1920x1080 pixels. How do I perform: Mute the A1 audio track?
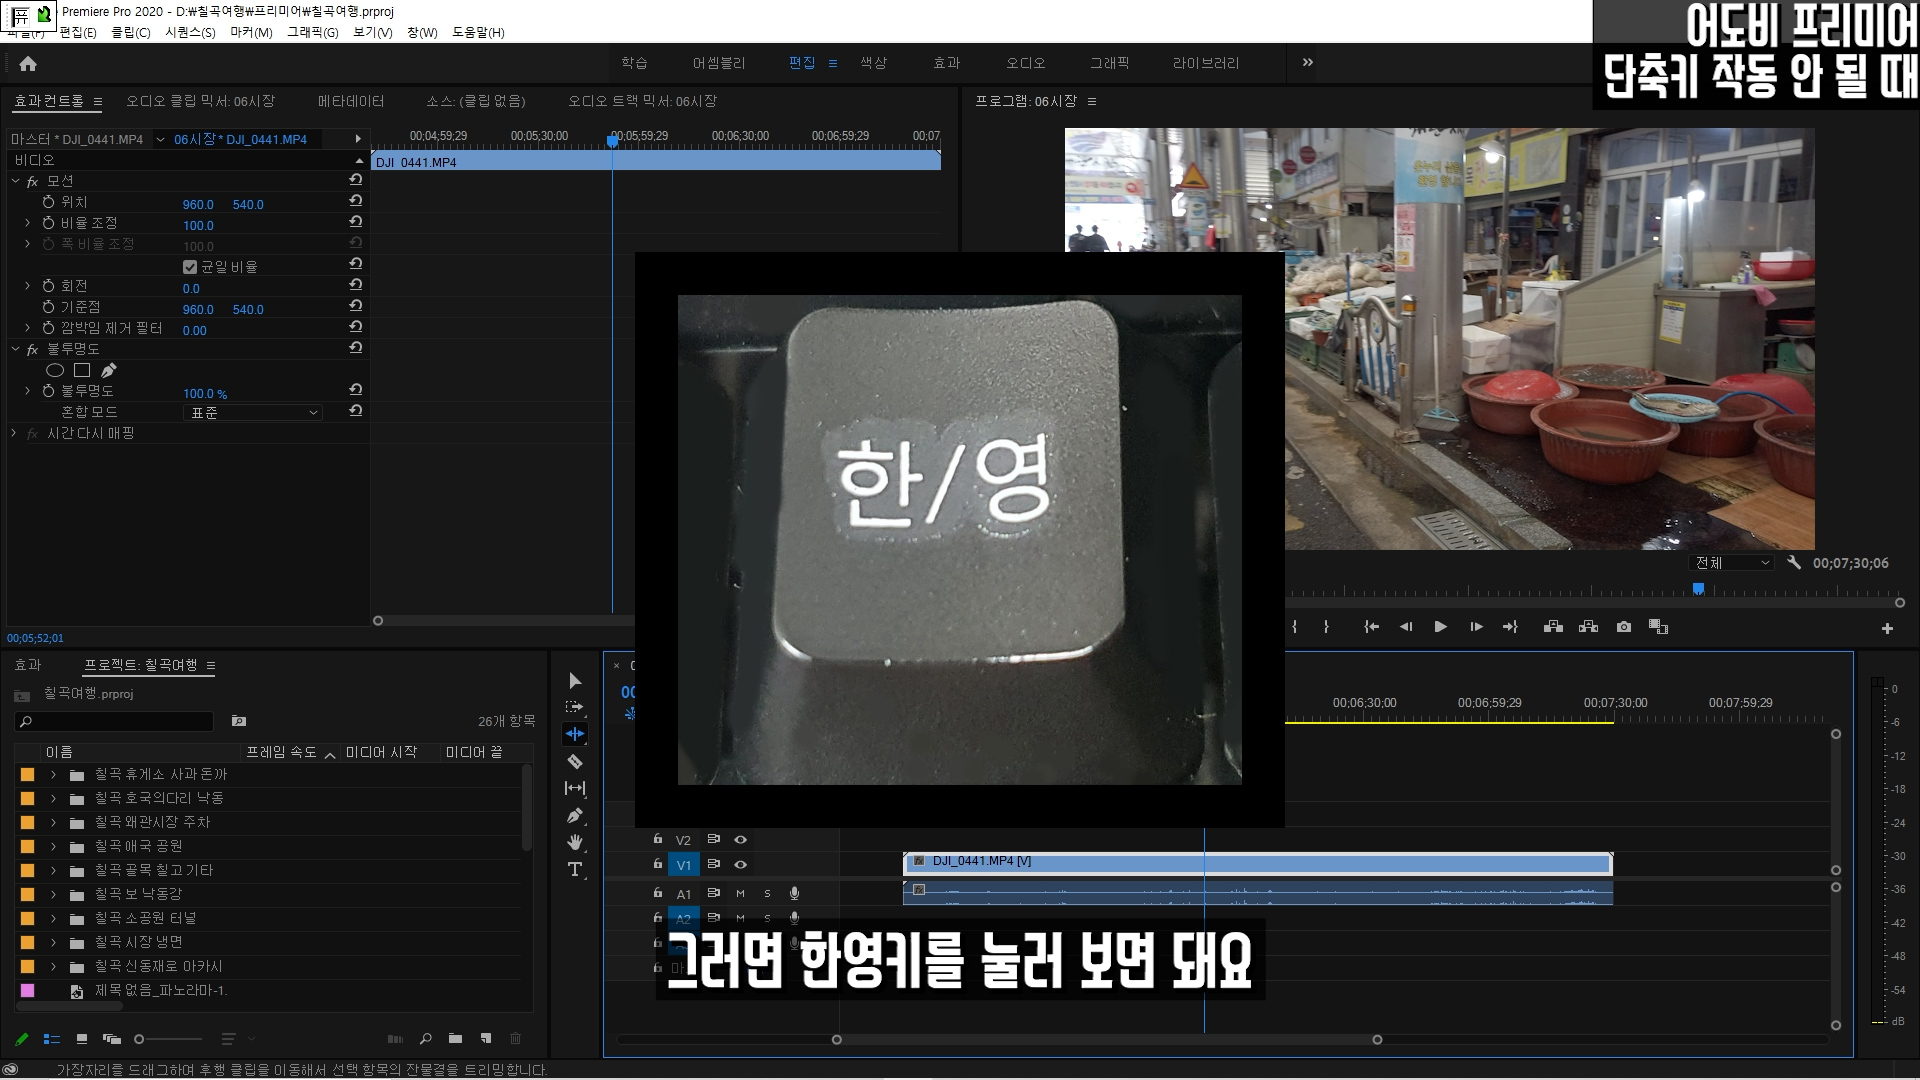point(741,893)
